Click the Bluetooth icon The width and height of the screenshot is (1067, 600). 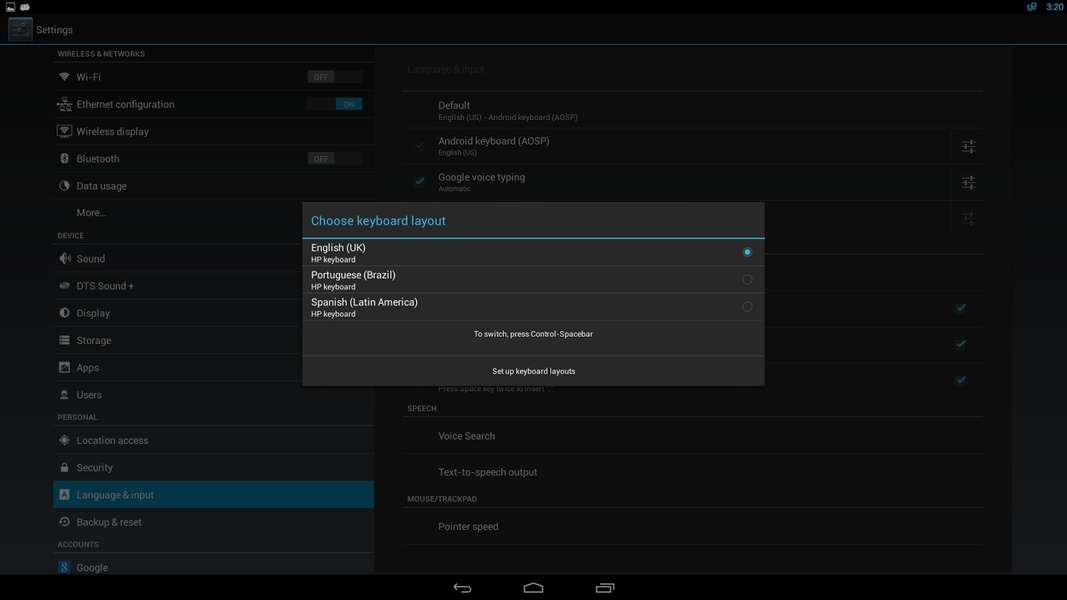64,159
